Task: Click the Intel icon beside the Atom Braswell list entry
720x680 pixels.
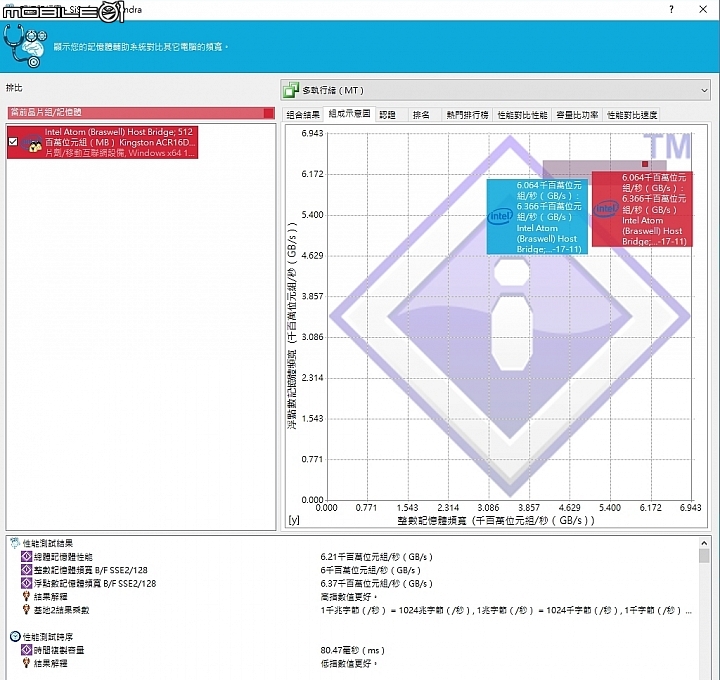Action: click(x=31, y=143)
